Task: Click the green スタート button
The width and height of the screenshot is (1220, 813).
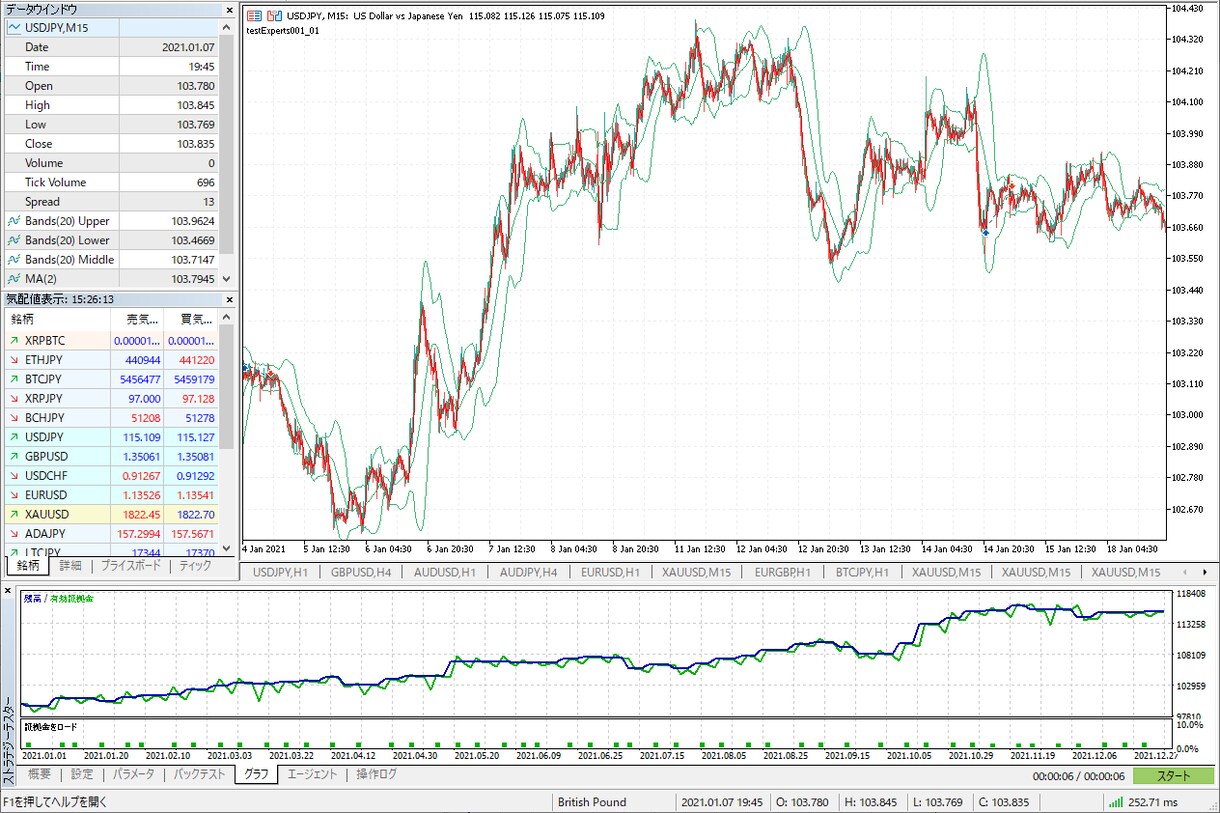Action: point(1174,776)
